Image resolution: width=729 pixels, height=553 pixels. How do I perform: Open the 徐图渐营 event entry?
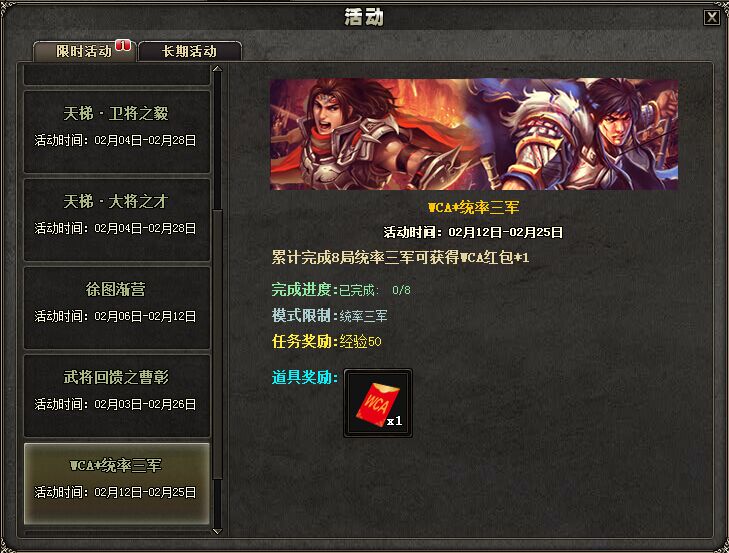(117, 307)
